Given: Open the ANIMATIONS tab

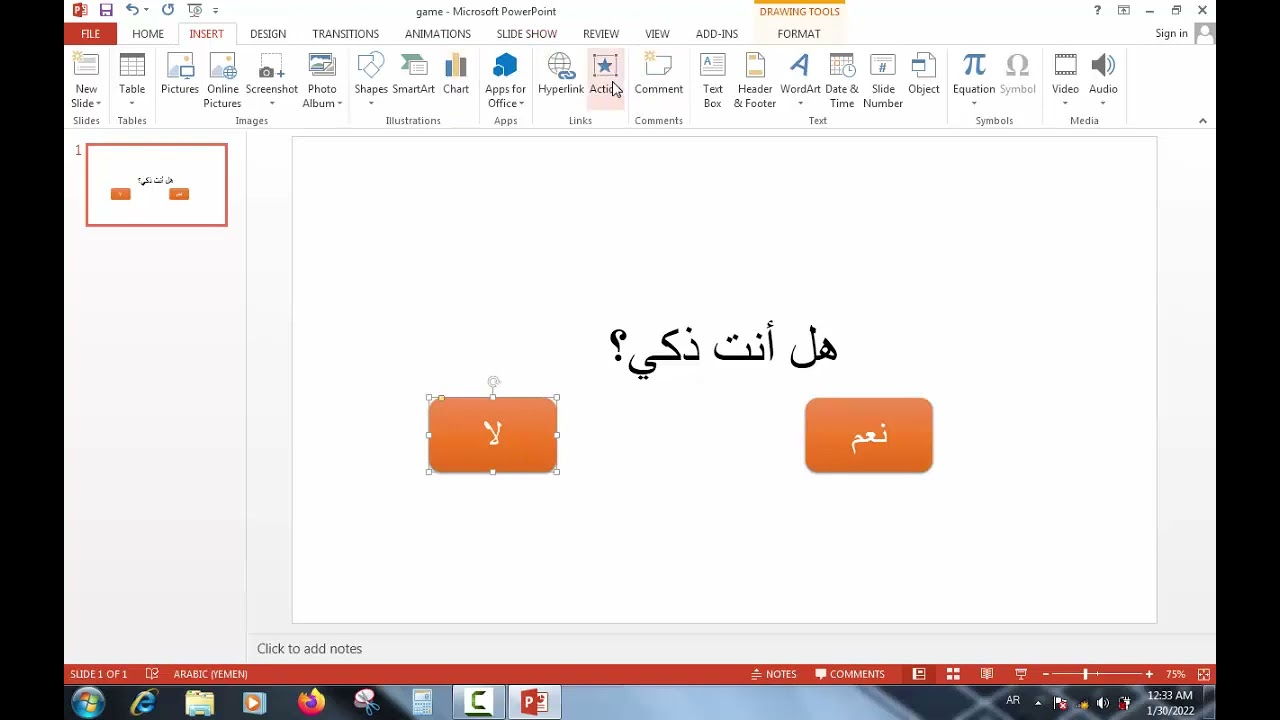Looking at the screenshot, I should coord(438,34).
